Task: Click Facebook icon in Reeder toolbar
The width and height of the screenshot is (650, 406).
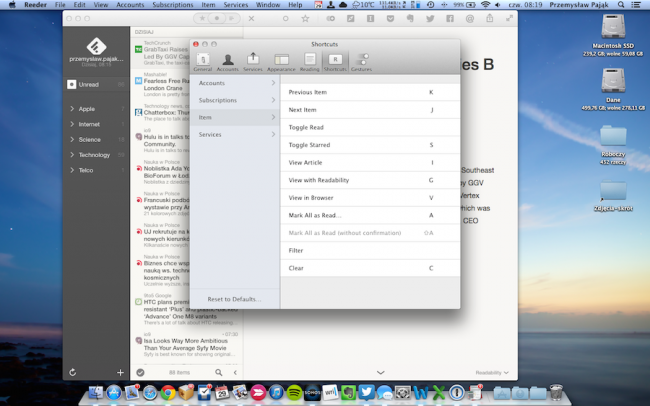Action: tap(450, 18)
